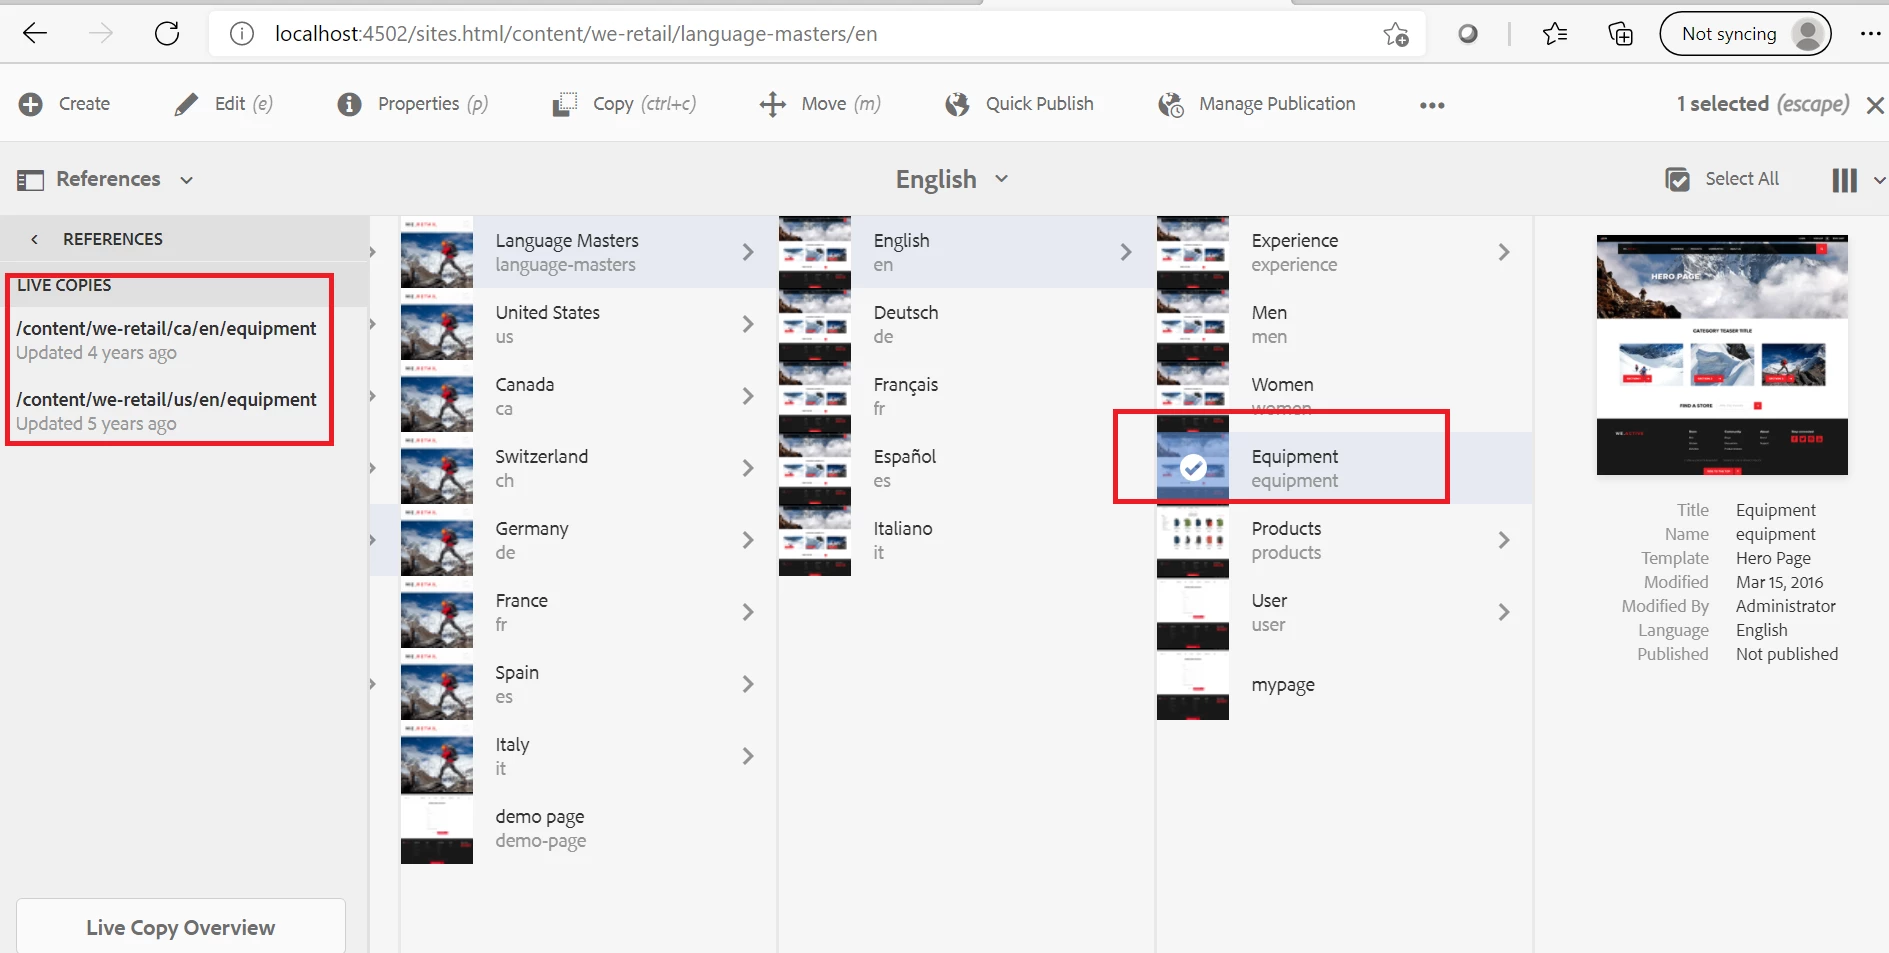
Task: Click Quick Publish globe icon
Action: 958,104
